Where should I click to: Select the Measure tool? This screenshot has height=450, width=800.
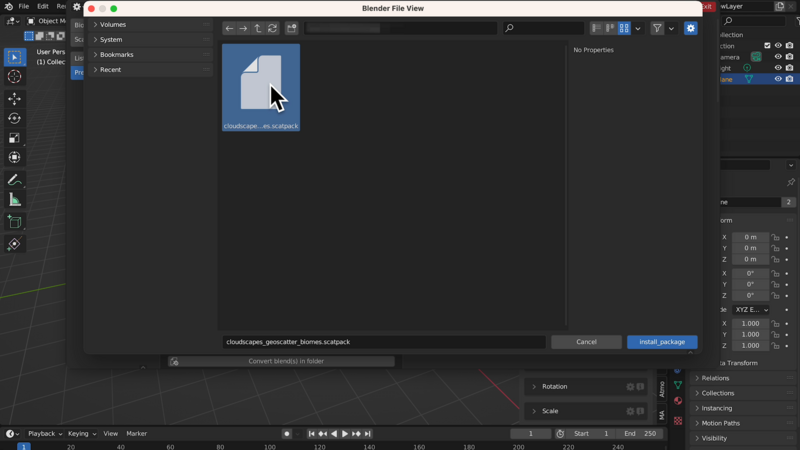14,200
